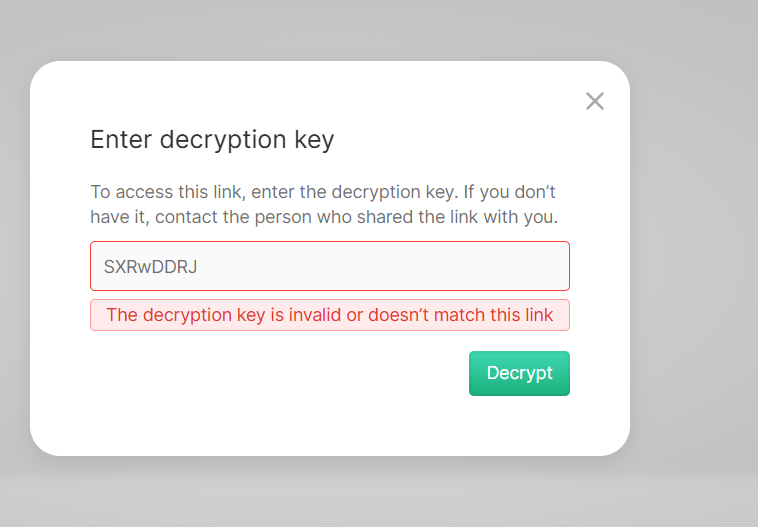Click the instruction paragraph about accessing link
758x527 pixels.
[x=323, y=204]
